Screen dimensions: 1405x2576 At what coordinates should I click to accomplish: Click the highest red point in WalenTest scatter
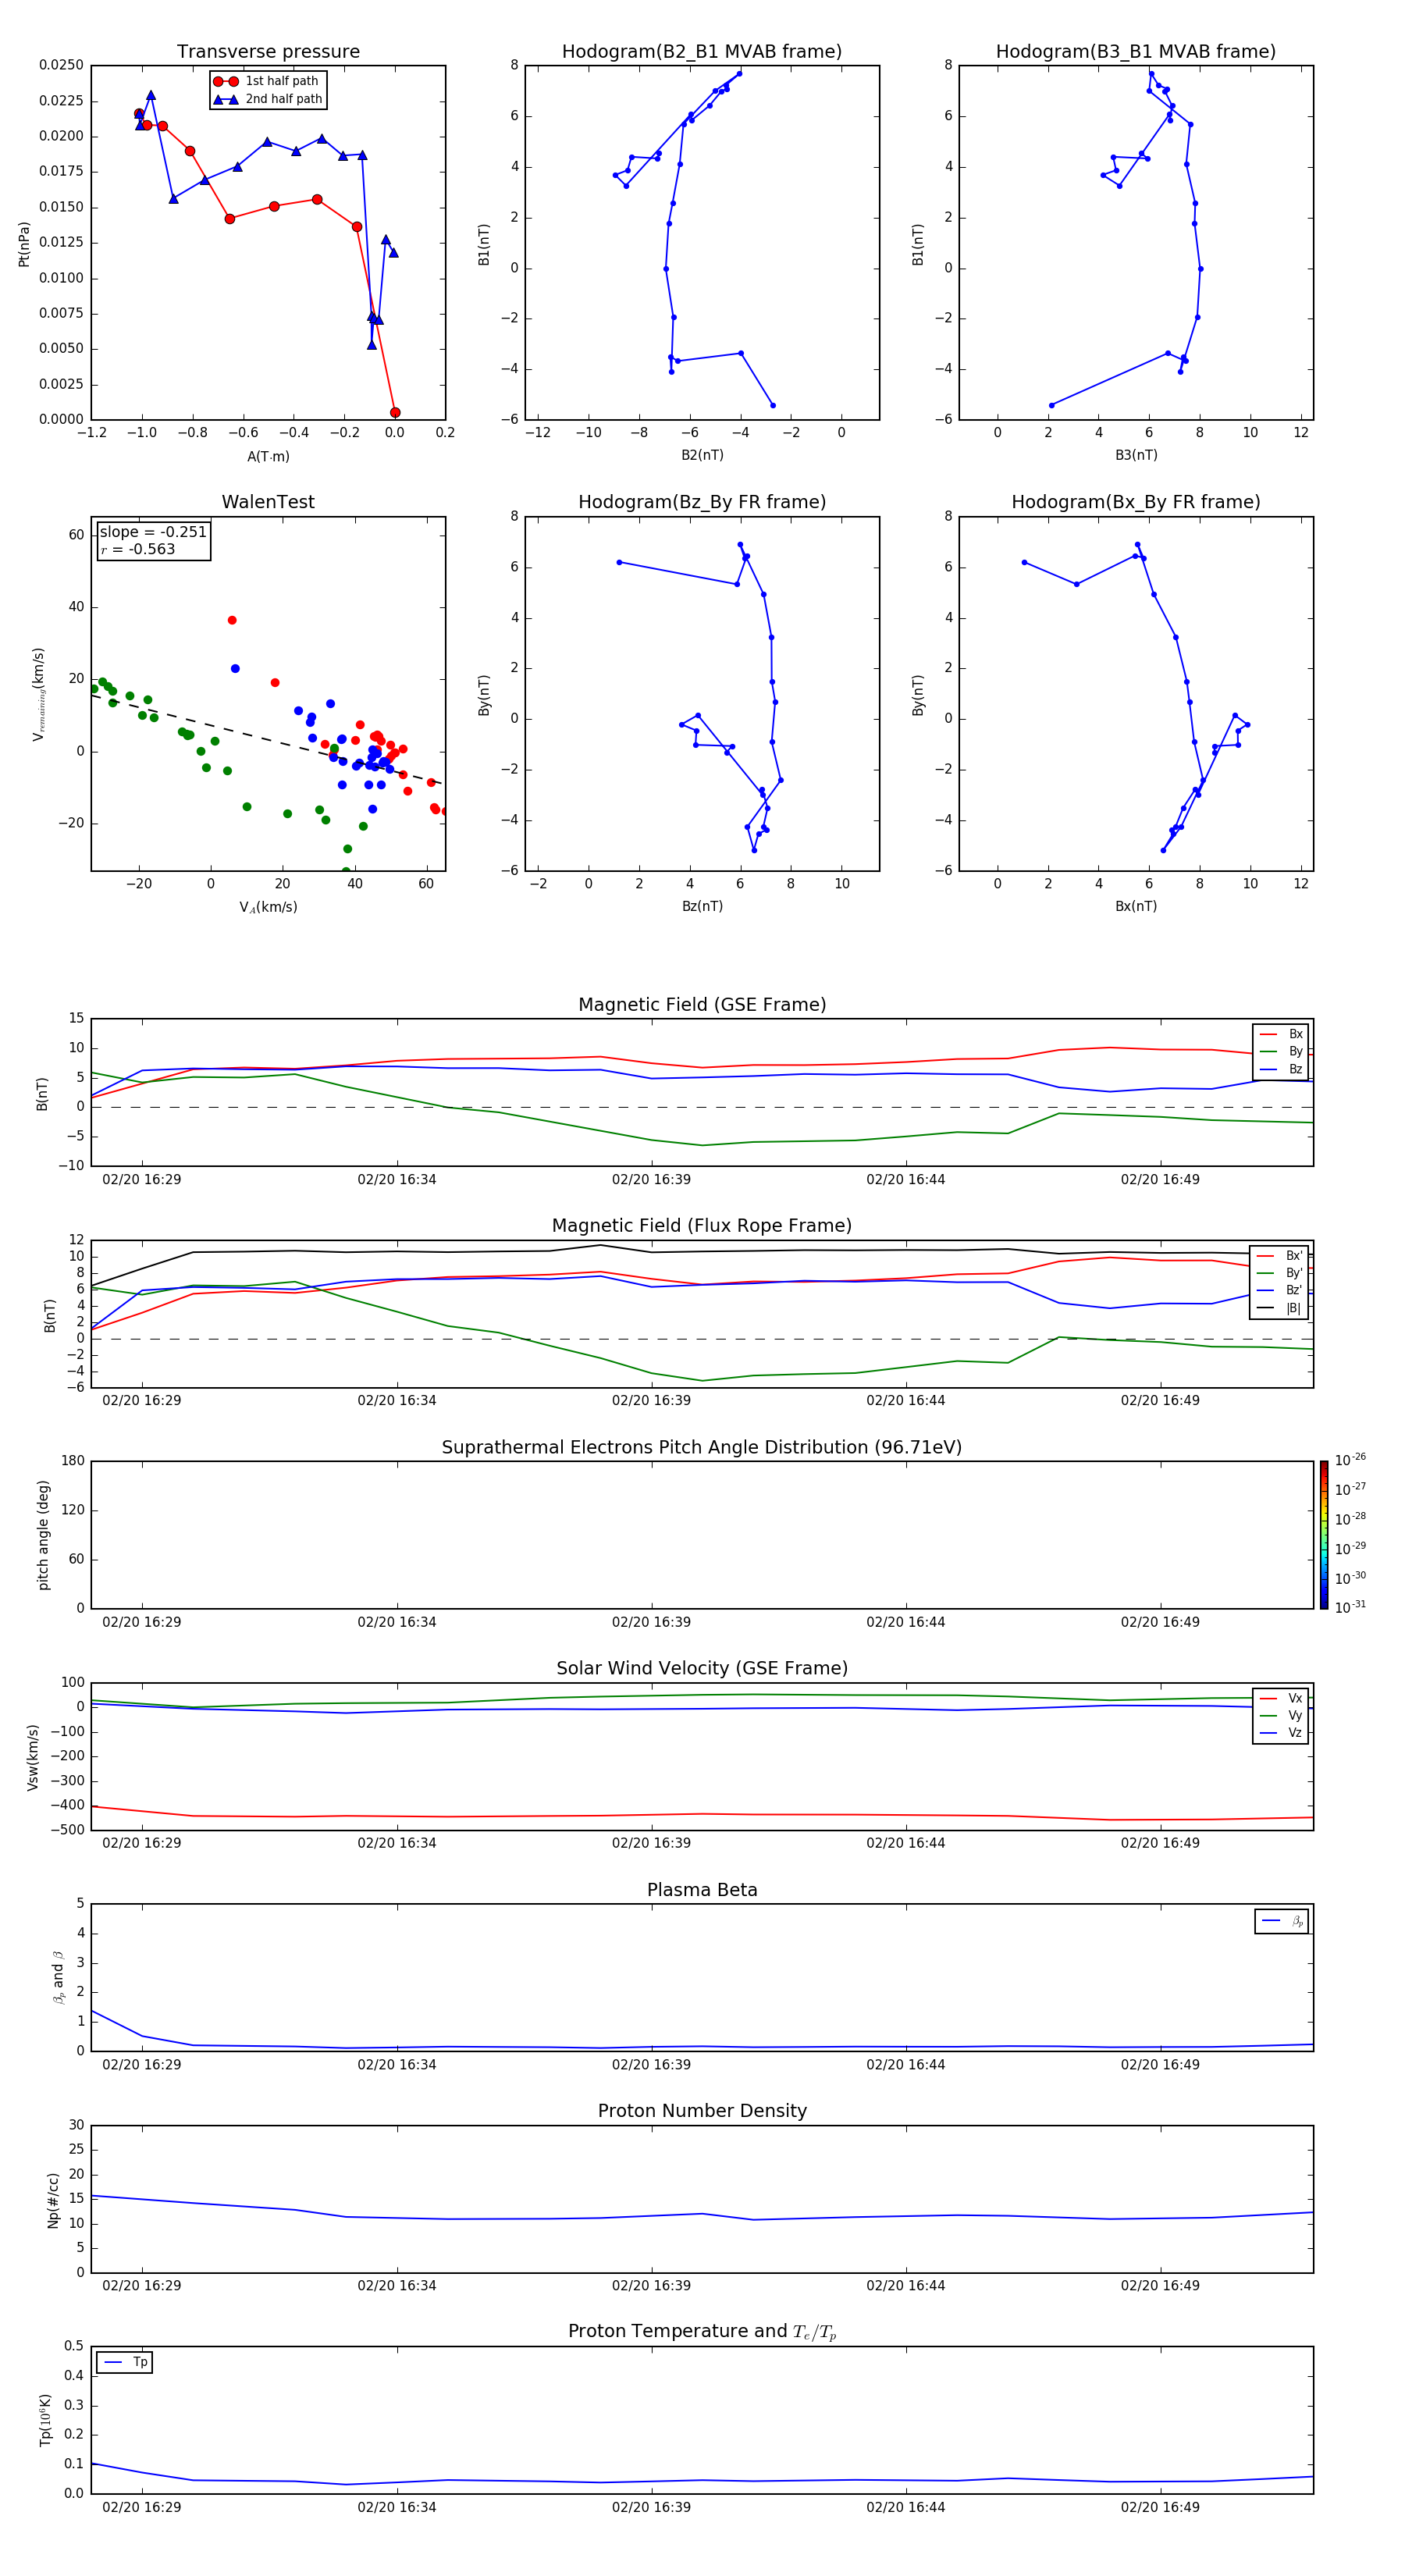pos(232,620)
